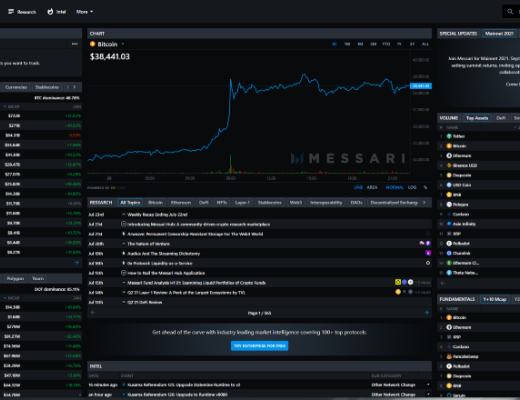Click the purple asset tag on Audius row
Screen dimensions: 520x400
(x=428, y=253)
